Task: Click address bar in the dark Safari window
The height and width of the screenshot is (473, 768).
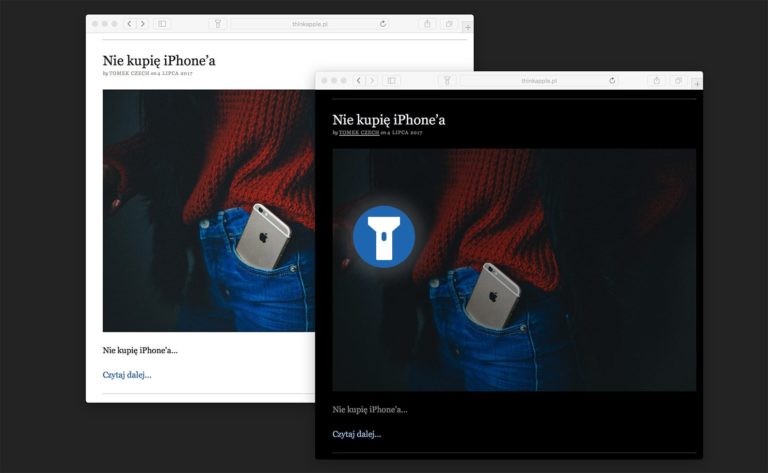Action: click(x=539, y=81)
